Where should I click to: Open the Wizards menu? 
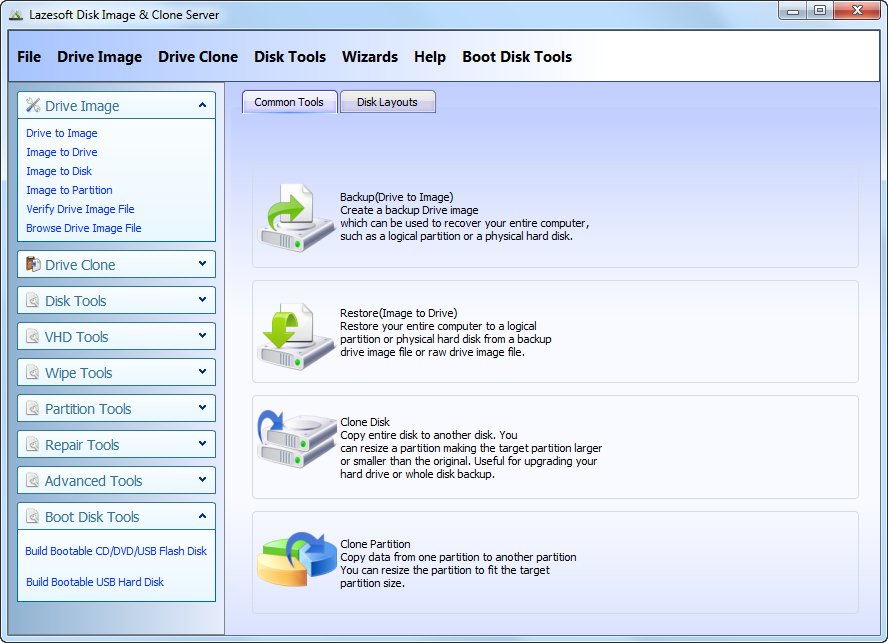pyautogui.click(x=370, y=57)
